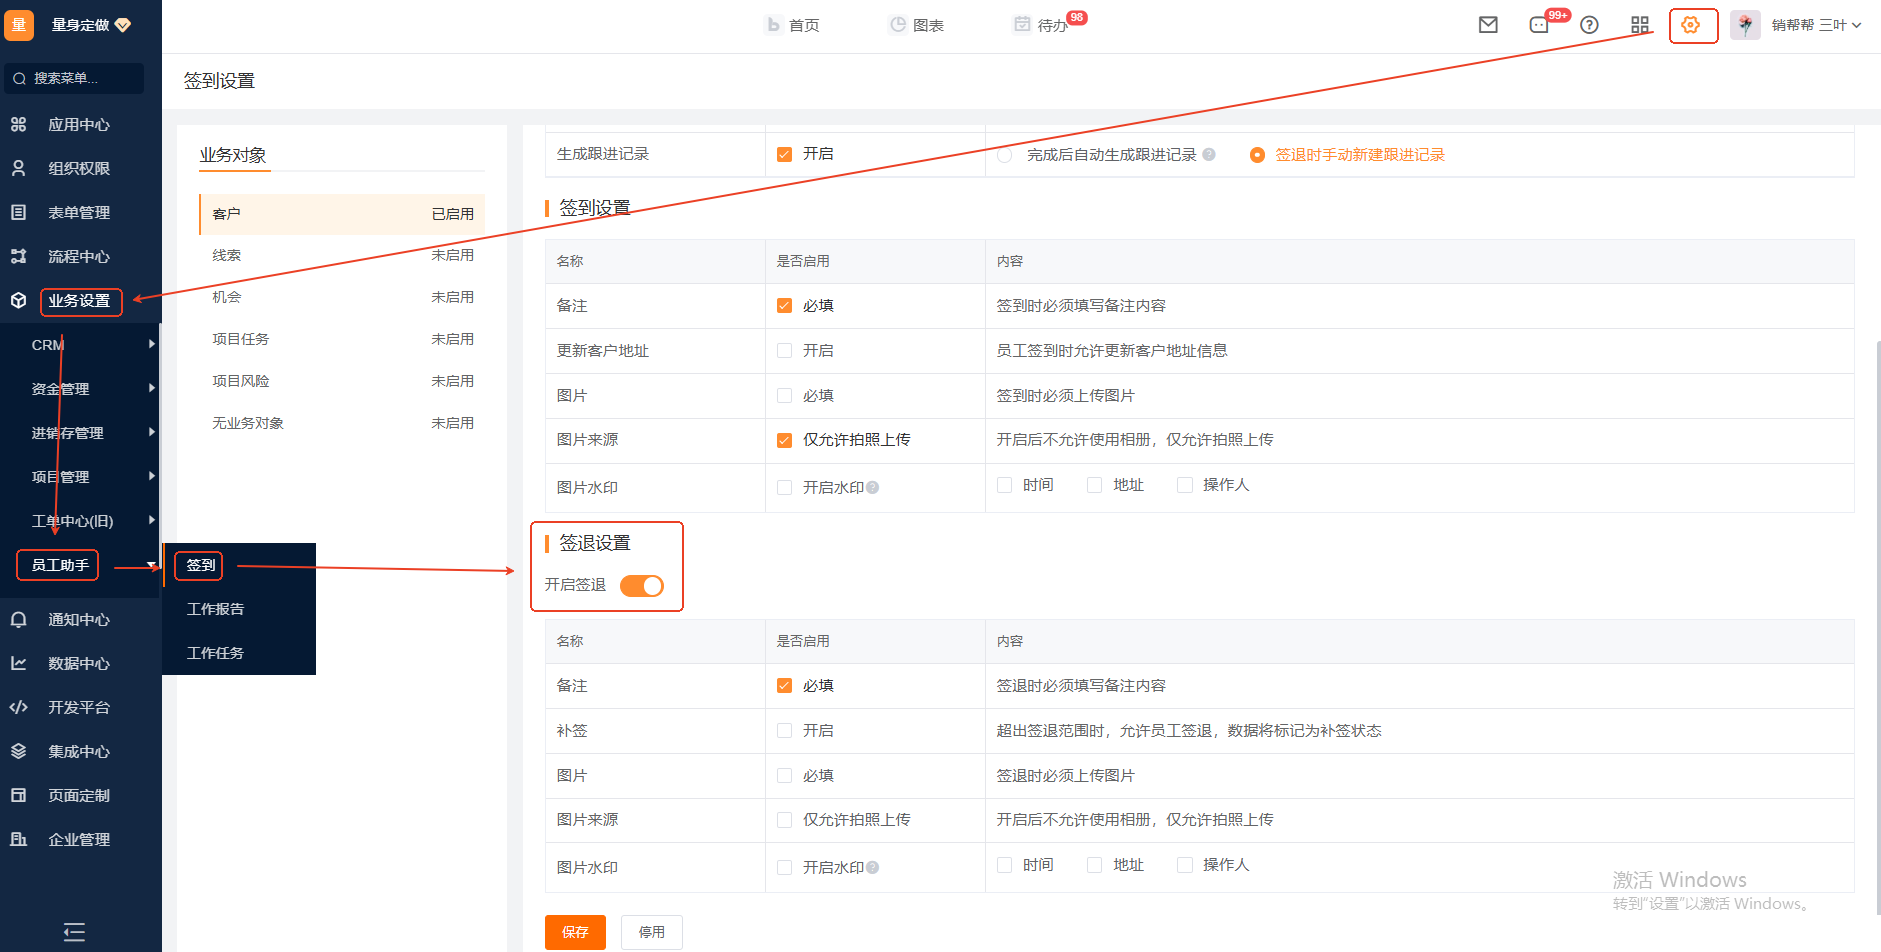Select 完成后自动生成跟进记录 radio option
This screenshot has height=952, width=1881.
tap(1005, 155)
